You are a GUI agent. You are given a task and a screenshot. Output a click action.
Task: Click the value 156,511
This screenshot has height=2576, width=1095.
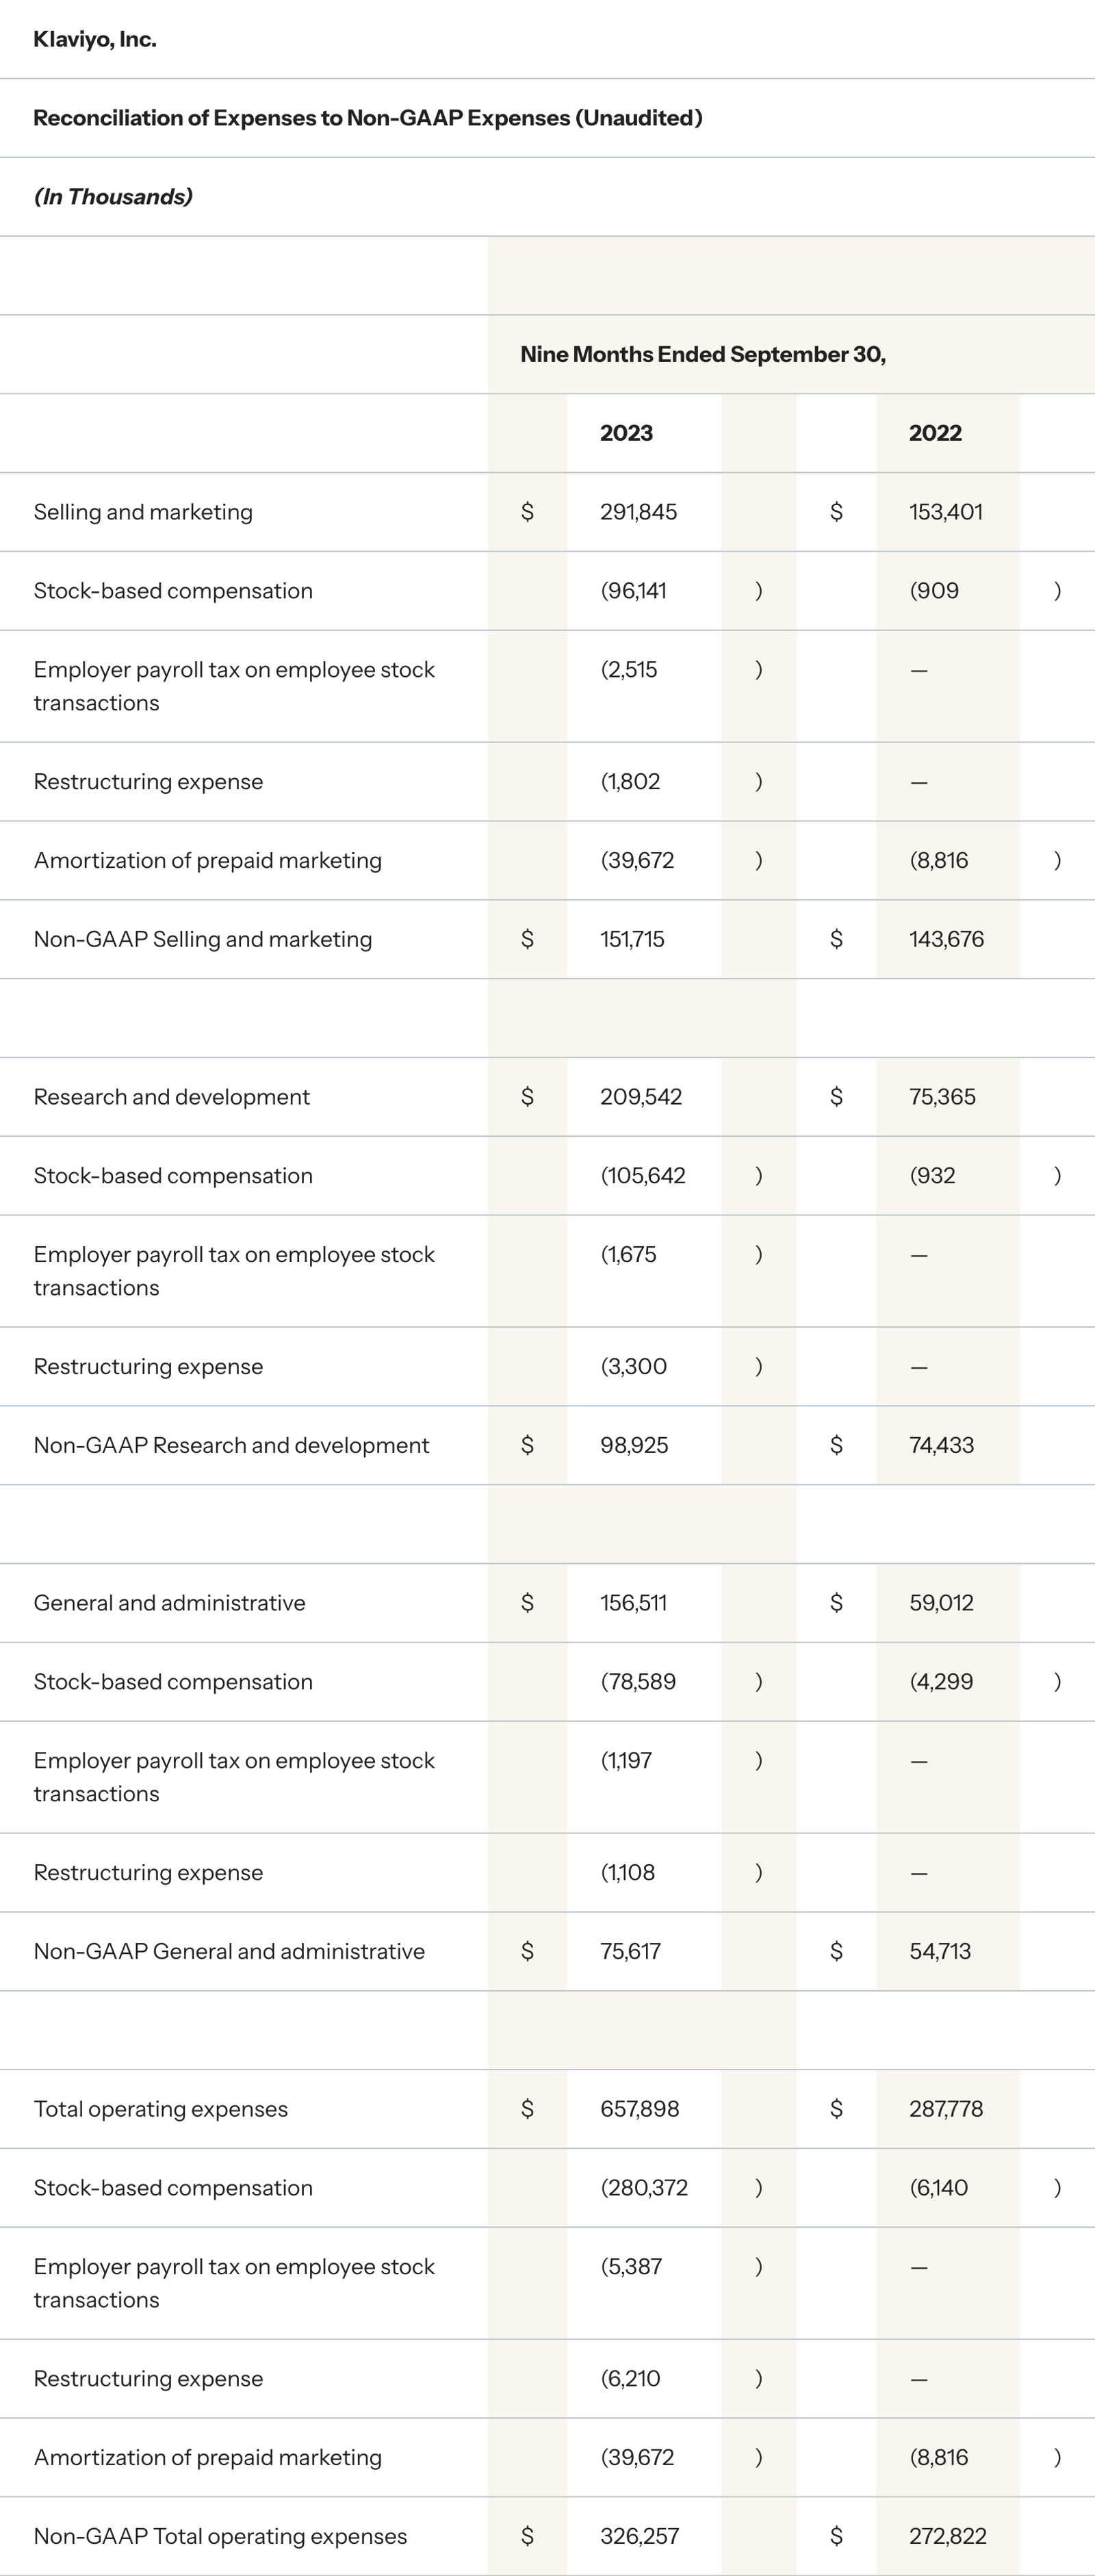[x=633, y=1603]
